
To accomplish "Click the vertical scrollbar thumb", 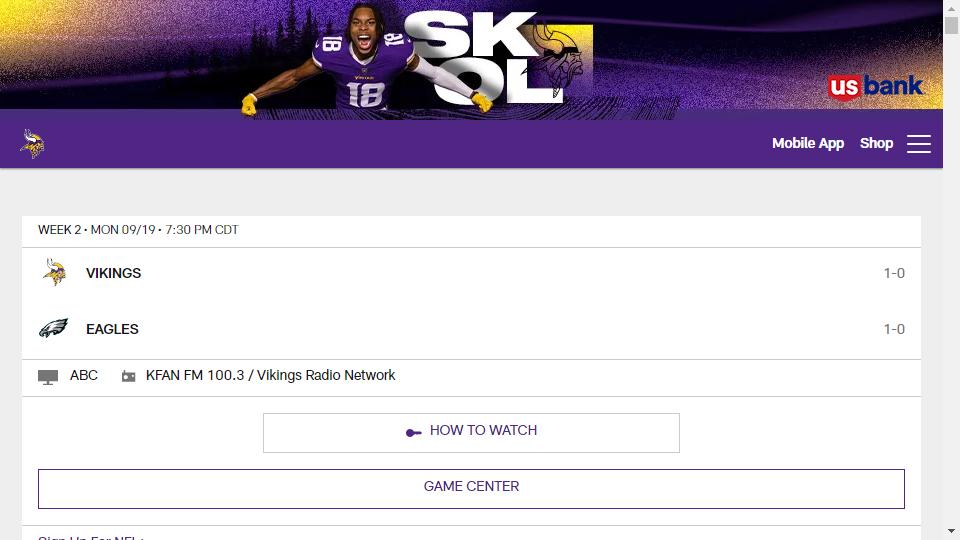I will coord(951,25).
